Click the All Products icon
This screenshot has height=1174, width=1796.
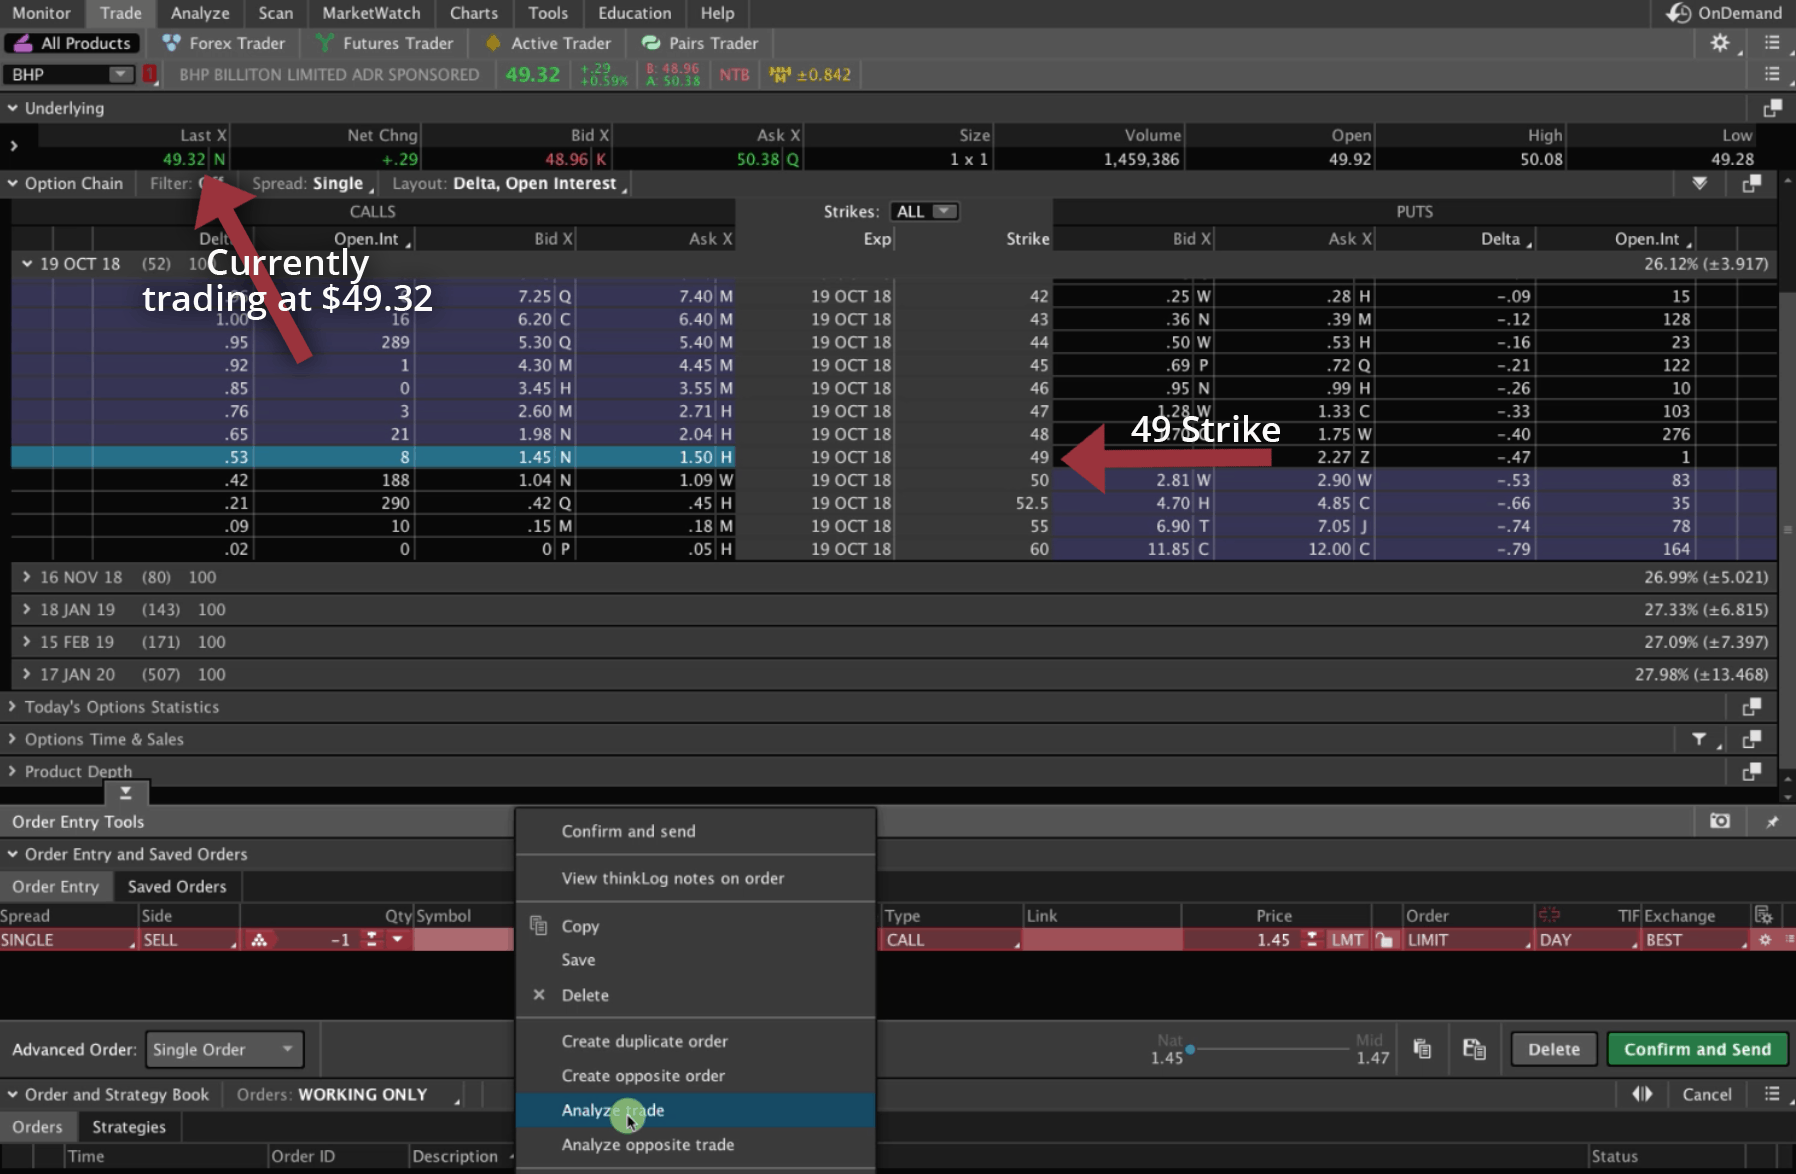(22, 43)
